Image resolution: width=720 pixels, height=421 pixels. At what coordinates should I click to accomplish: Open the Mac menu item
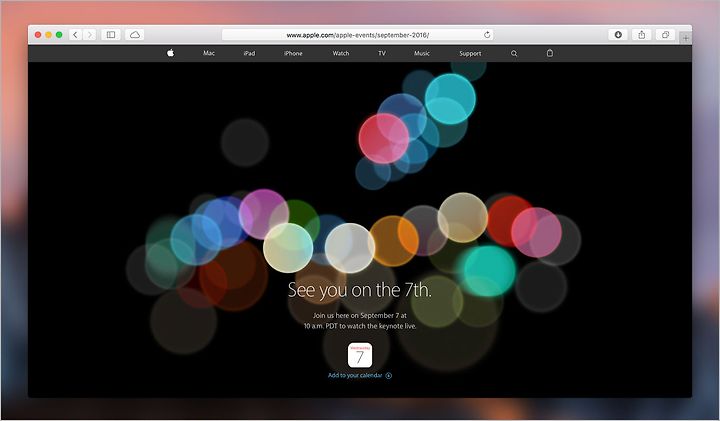click(209, 53)
